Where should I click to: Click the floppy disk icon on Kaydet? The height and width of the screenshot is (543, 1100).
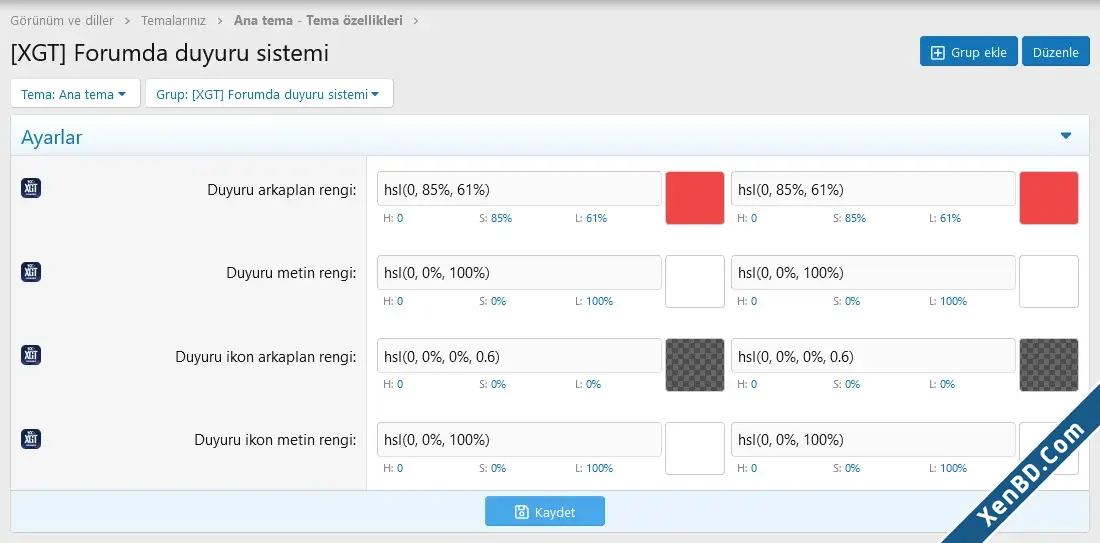pos(521,512)
